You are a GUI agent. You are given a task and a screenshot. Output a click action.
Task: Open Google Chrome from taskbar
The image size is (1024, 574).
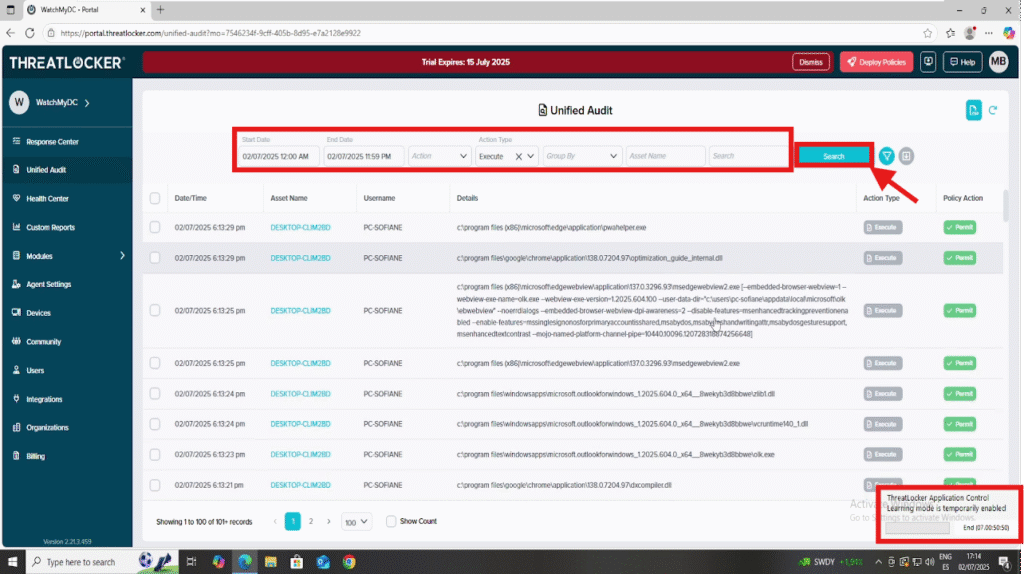pos(349,562)
